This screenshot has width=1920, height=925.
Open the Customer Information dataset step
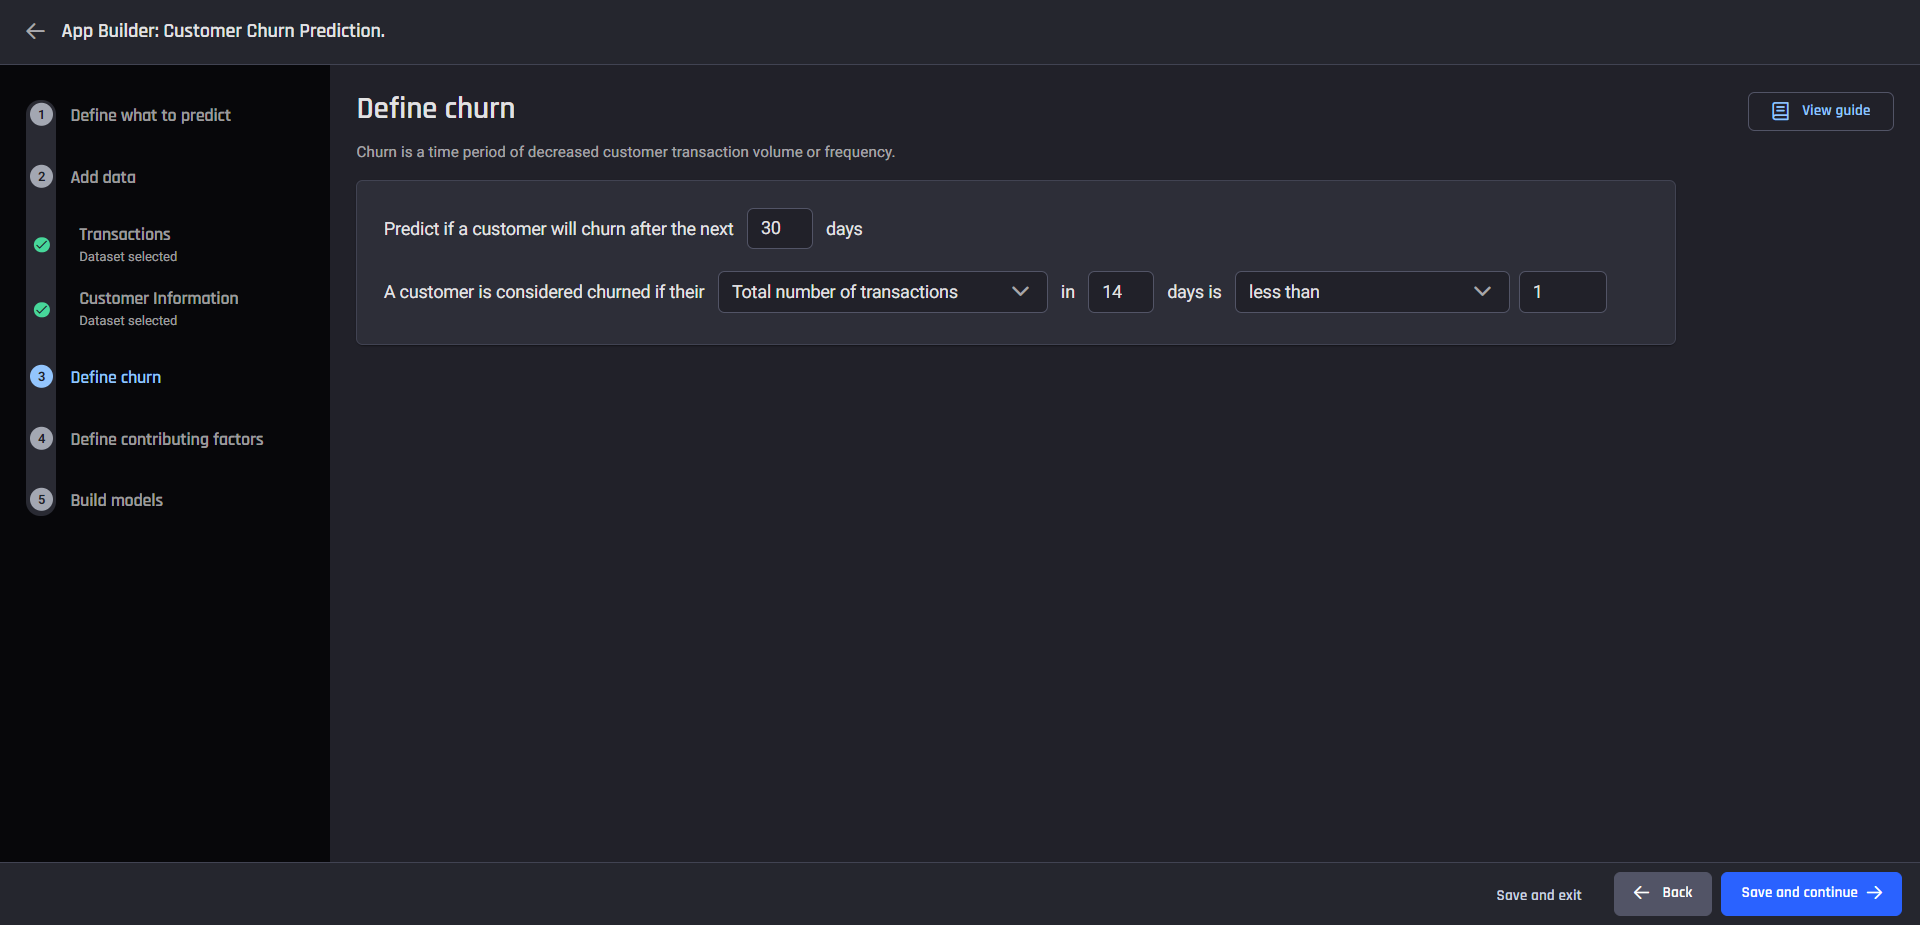point(158,298)
